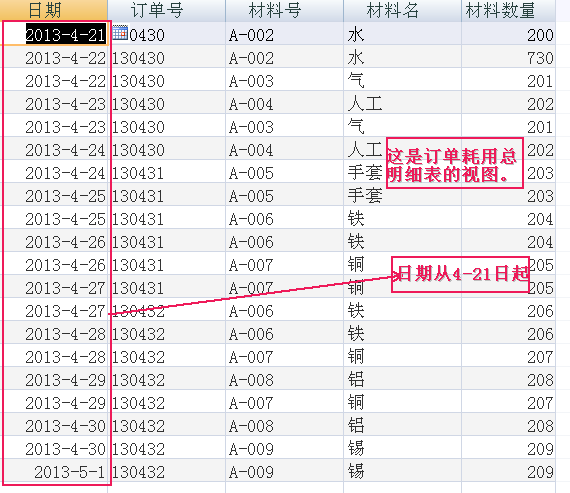The height and width of the screenshot is (493, 570).
Task: Select the 日期从4-21日起 annotation box
Action: [460, 274]
